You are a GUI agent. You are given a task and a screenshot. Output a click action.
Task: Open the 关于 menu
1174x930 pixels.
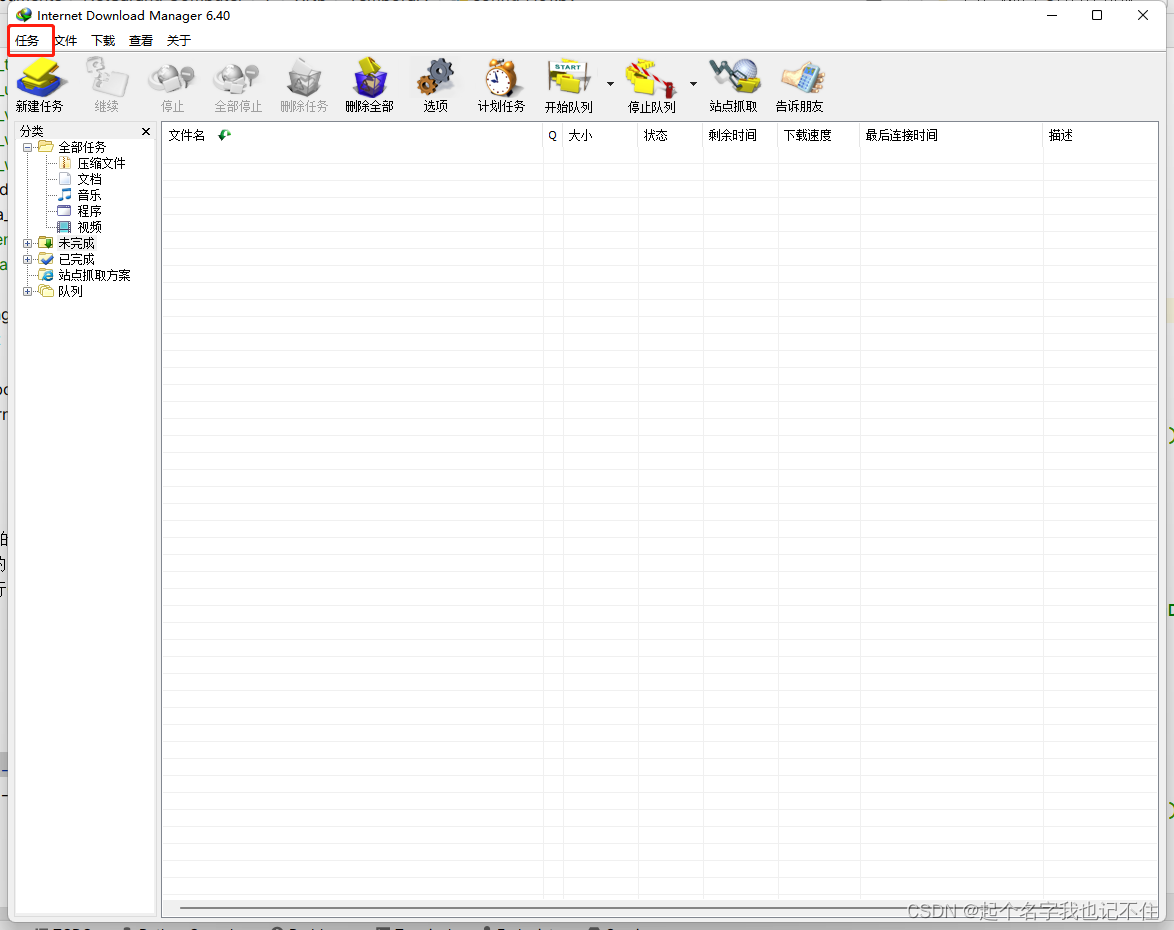178,40
